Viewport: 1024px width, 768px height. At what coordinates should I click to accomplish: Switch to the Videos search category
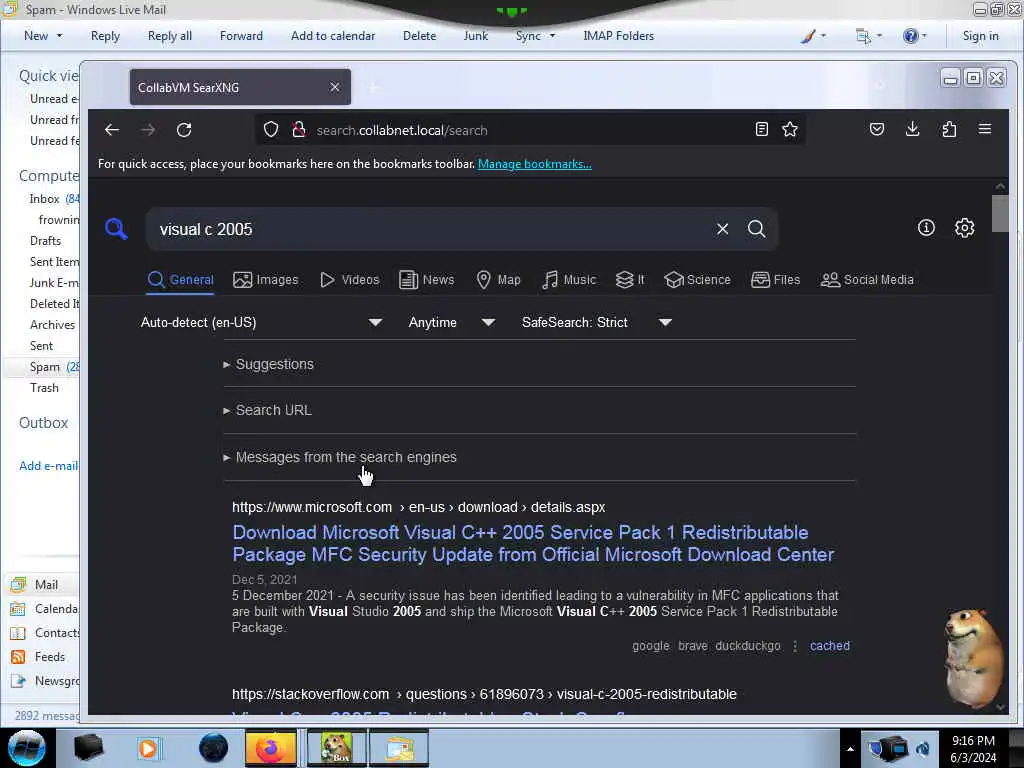[x=349, y=280]
